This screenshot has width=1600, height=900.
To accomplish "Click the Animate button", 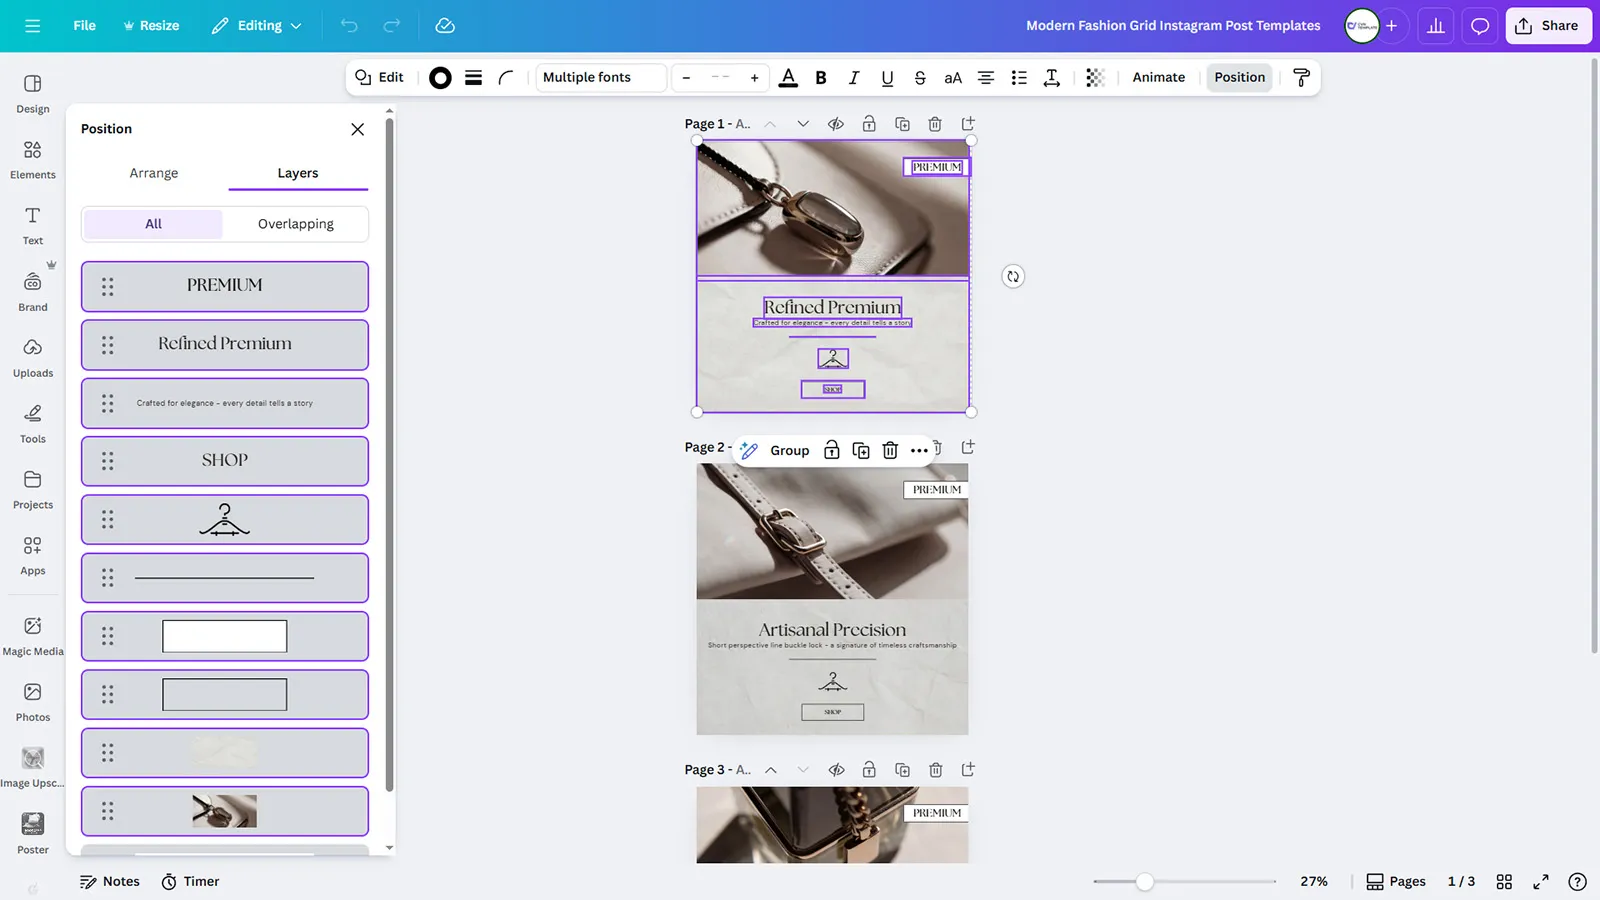I will (x=1158, y=78).
